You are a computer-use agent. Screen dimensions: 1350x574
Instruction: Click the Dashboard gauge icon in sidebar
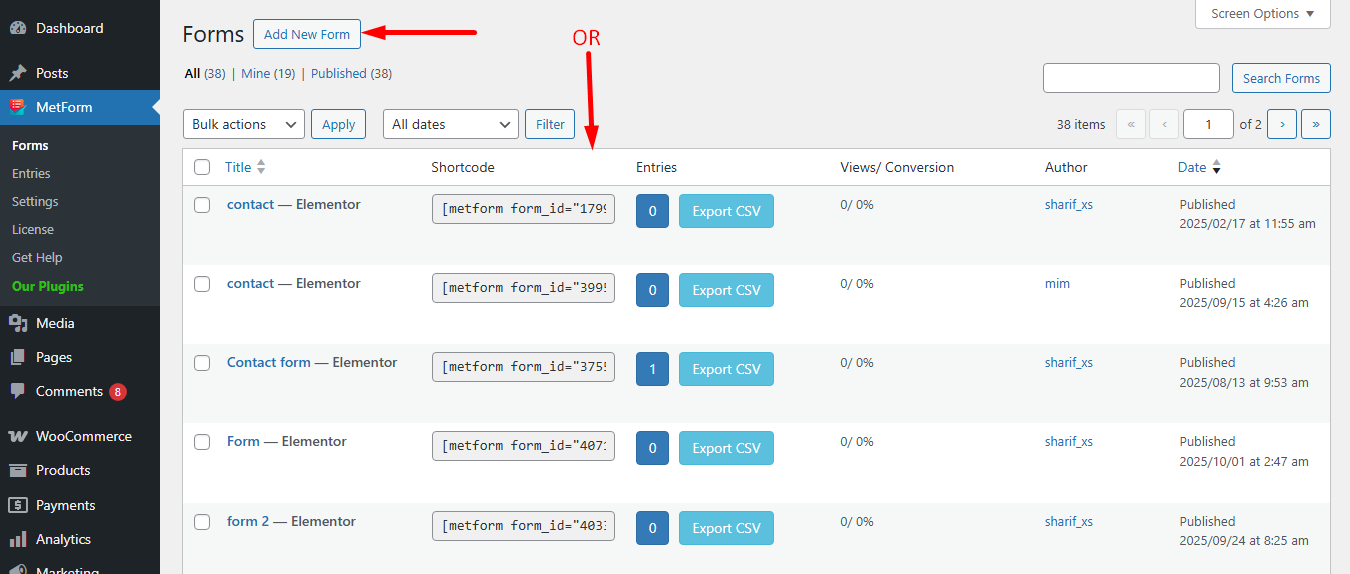[18, 29]
